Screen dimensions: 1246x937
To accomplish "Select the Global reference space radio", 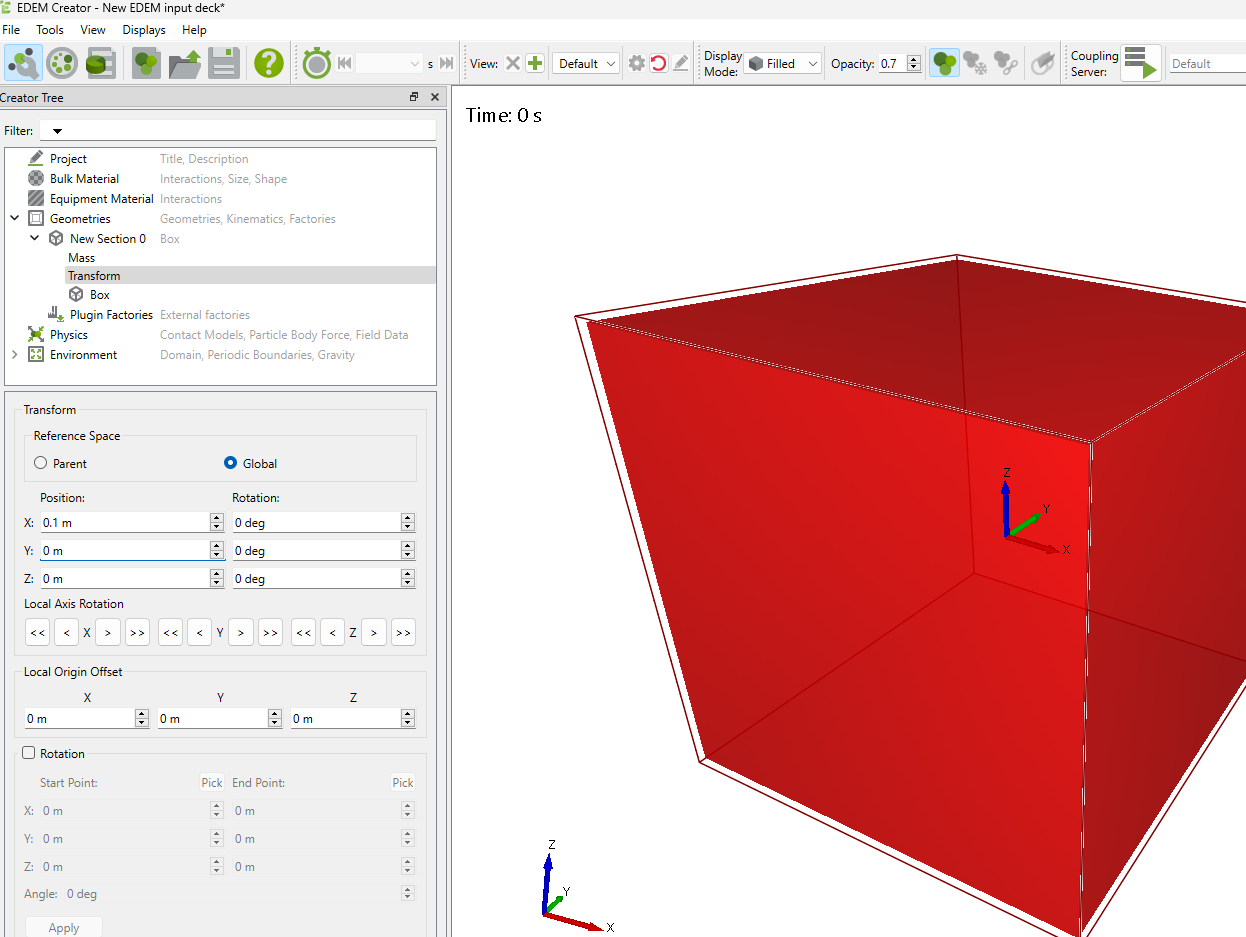I will pyautogui.click(x=231, y=463).
